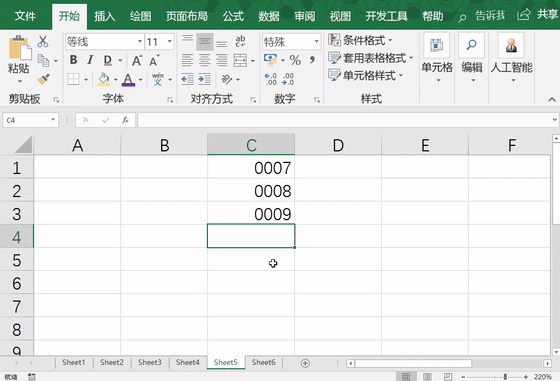
Task: Expand the Cell Styles menu
Action: point(365,75)
